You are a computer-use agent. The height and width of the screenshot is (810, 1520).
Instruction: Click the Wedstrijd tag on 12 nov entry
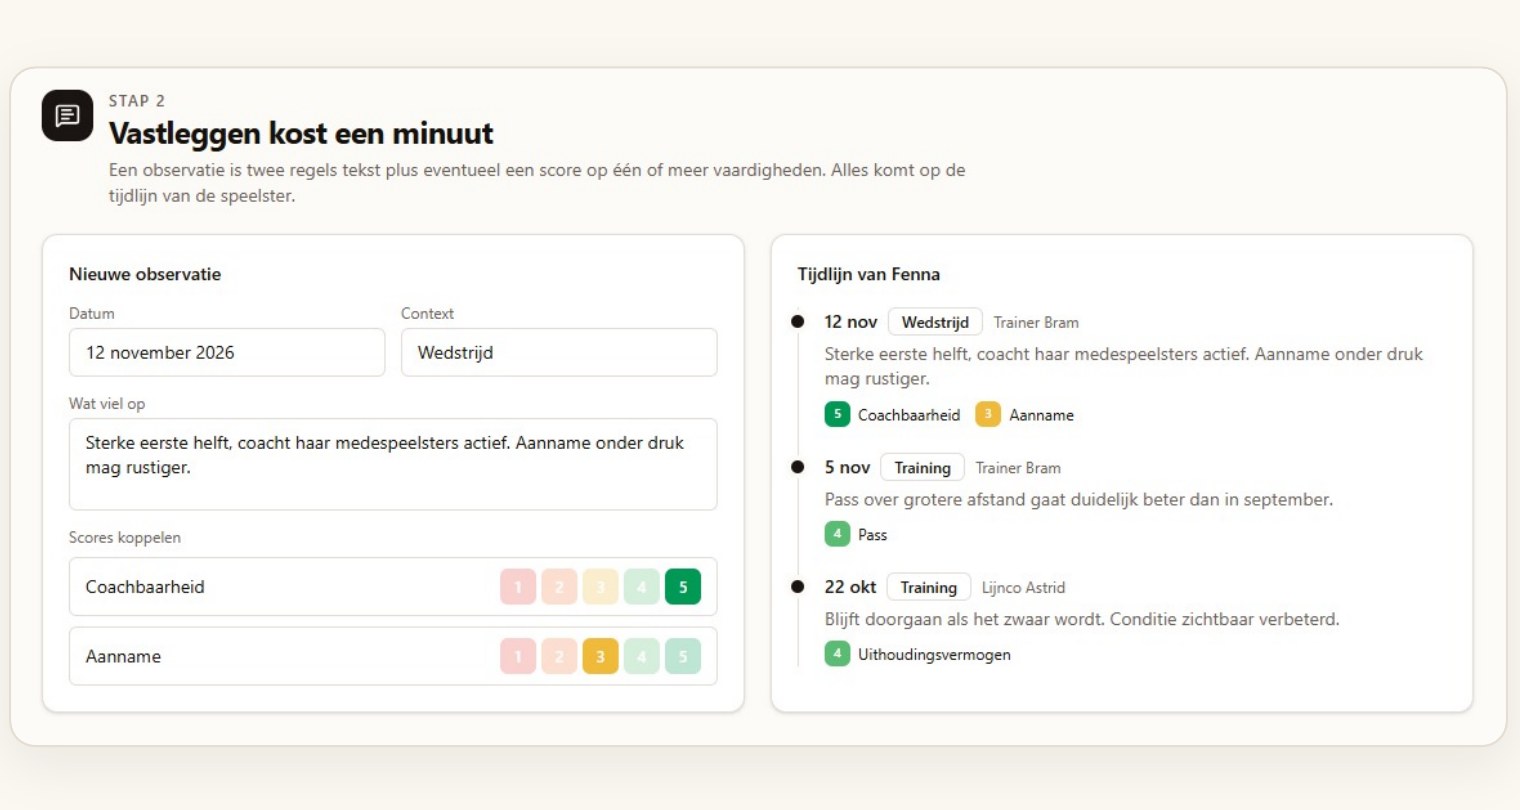pos(935,322)
